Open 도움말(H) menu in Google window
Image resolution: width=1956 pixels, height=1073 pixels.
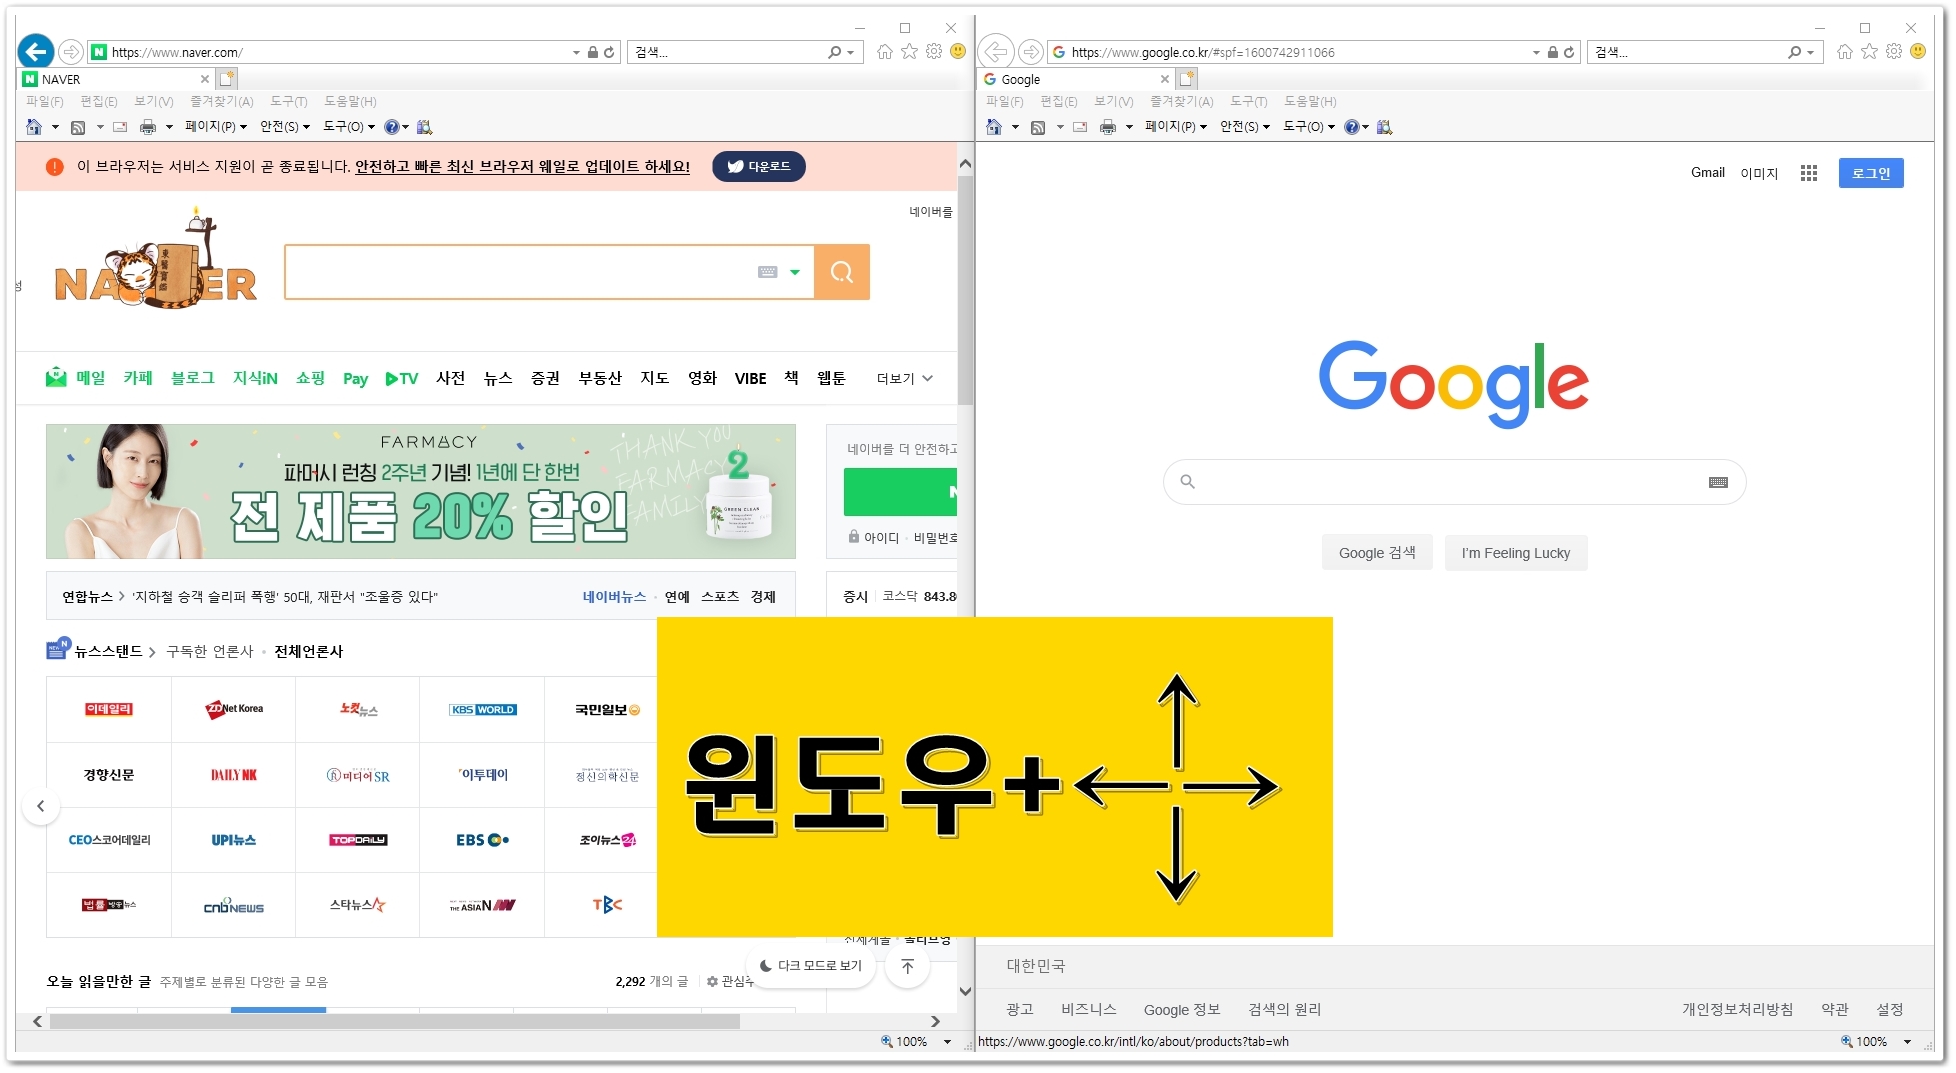[1310, 102]
